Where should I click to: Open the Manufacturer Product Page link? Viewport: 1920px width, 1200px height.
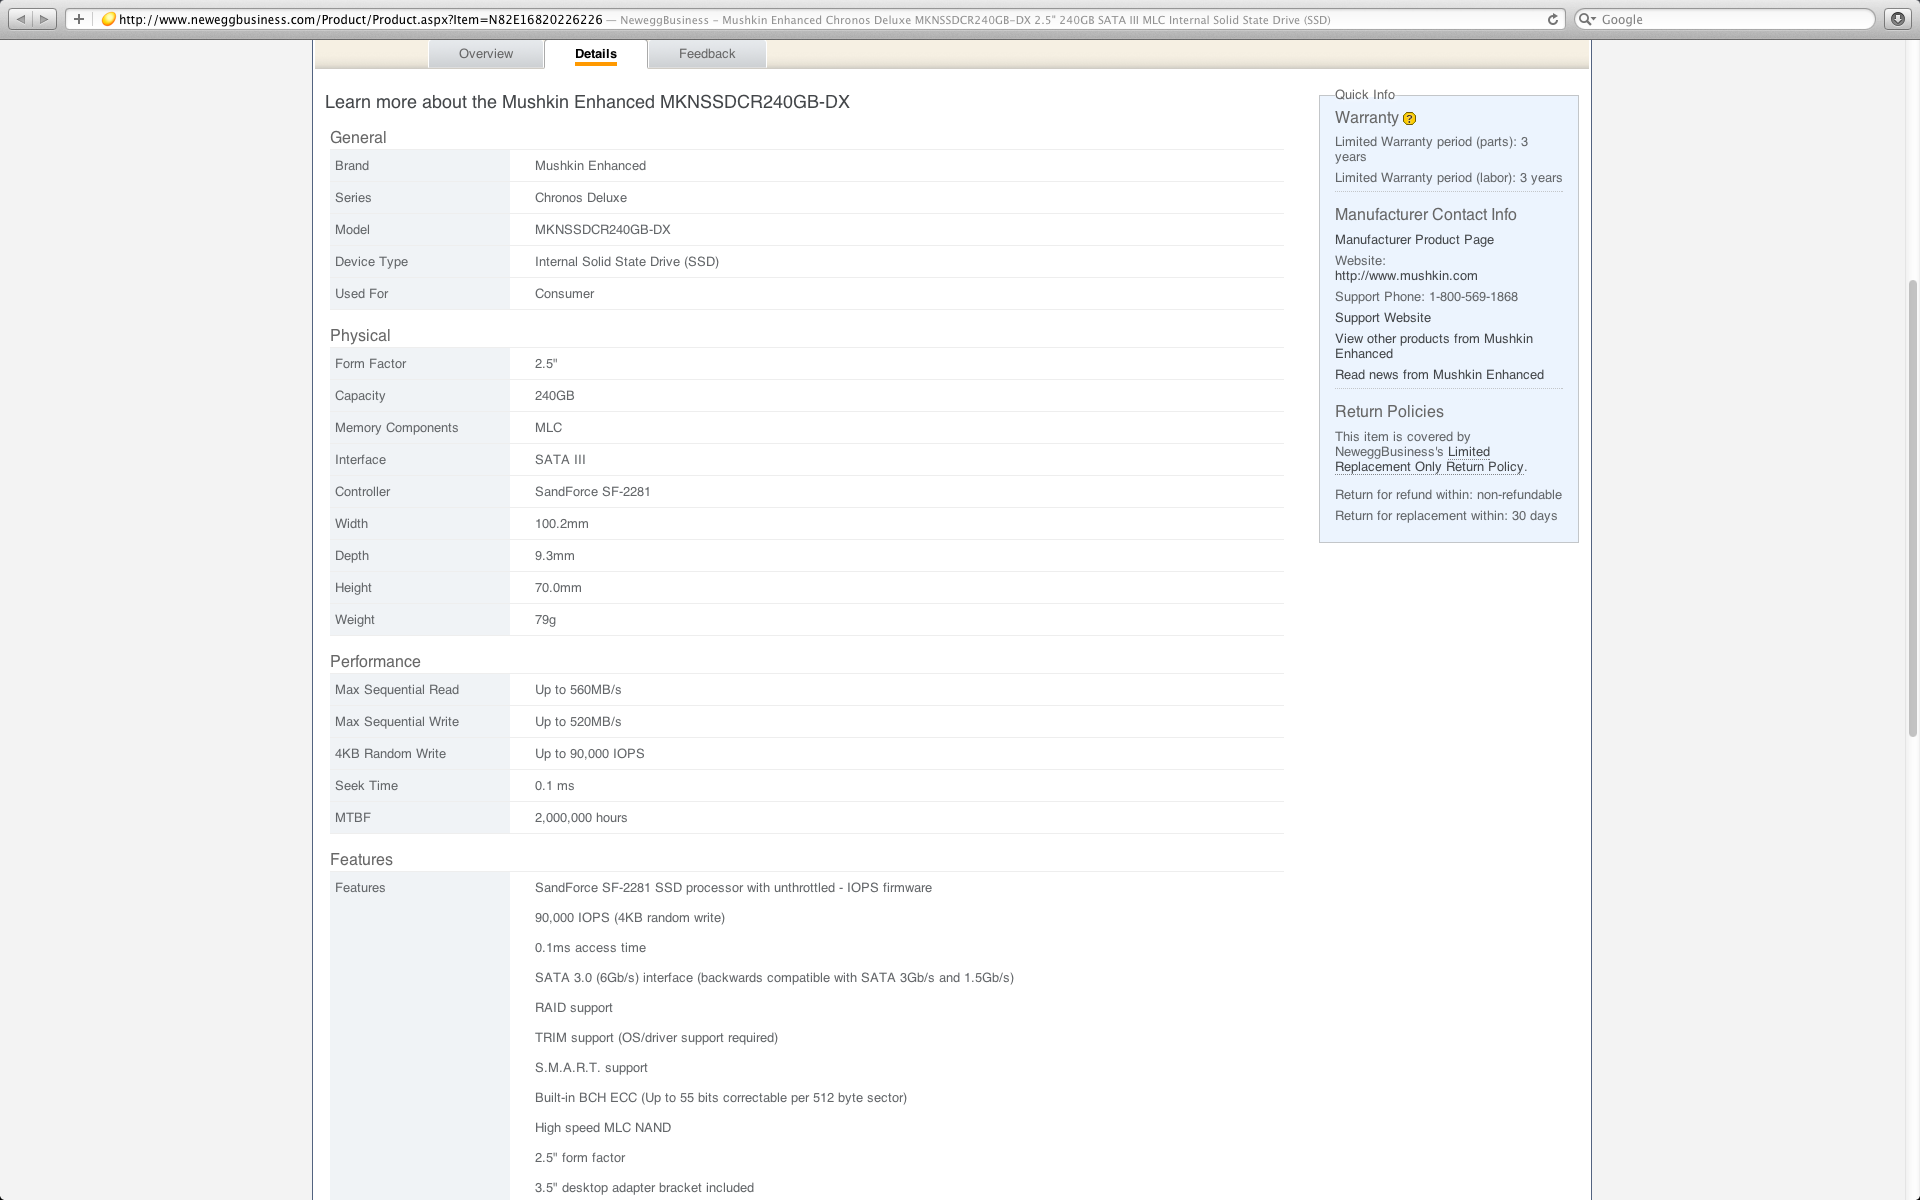coord(1414,240)
